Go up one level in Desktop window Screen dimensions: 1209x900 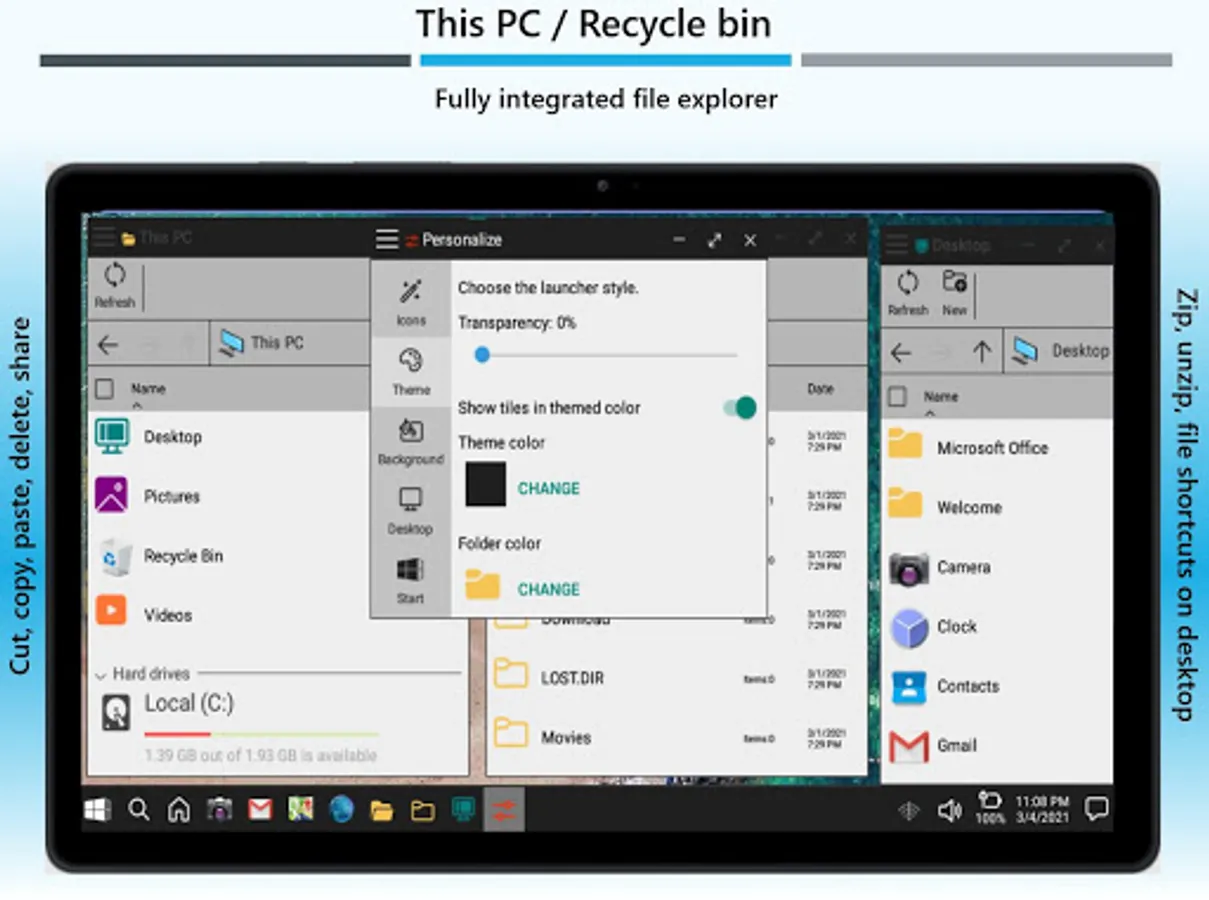click(982, 352)
